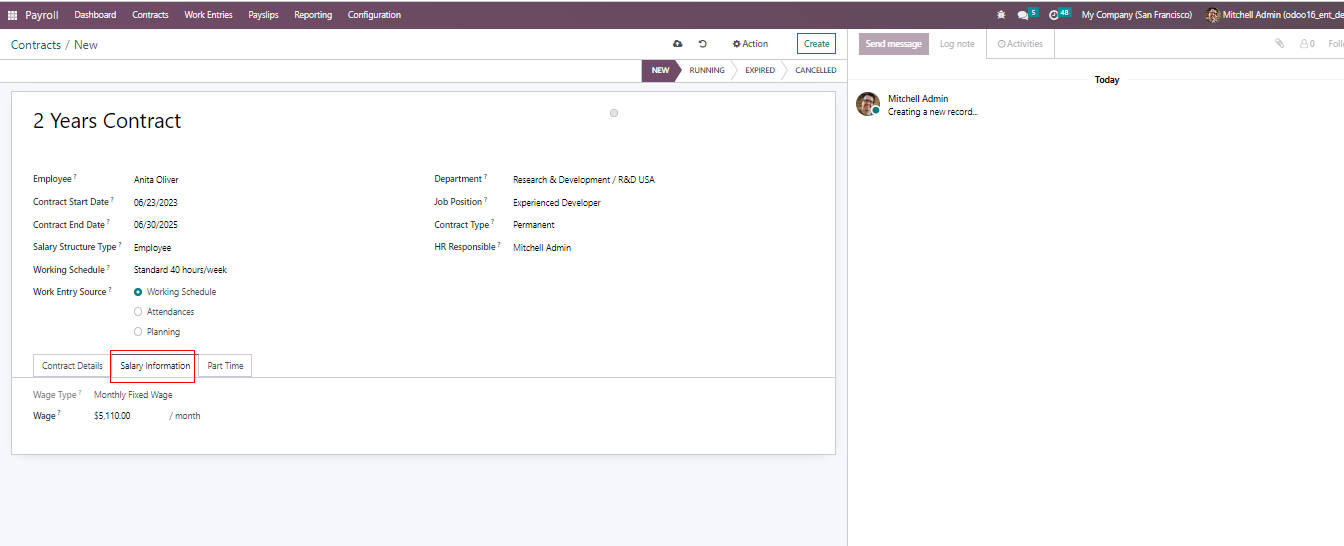Select Attendances as work entry source
The image size is (1344, 546).
(138, 312)
